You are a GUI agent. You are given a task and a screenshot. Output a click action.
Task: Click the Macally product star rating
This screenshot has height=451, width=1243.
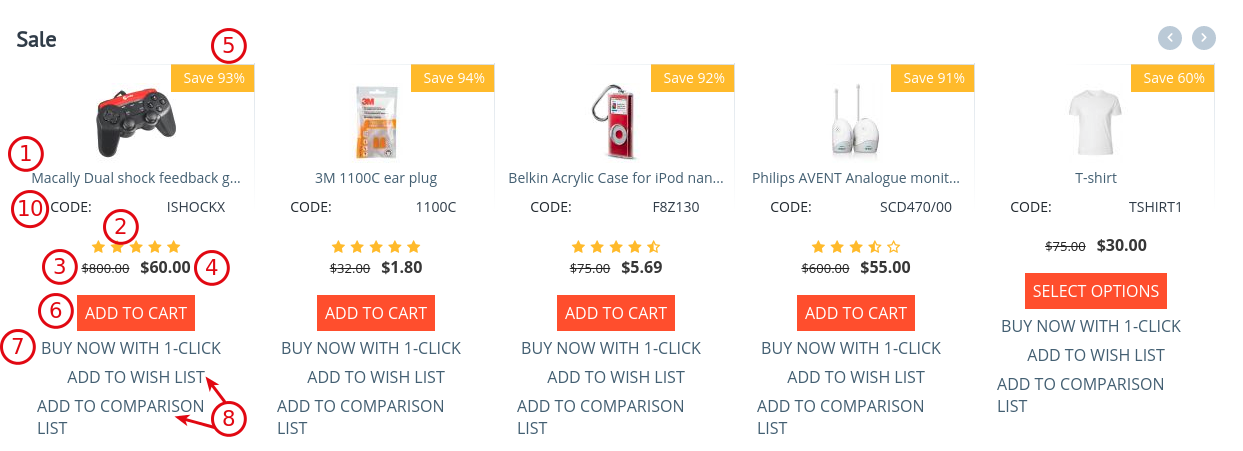pos(136,246)
